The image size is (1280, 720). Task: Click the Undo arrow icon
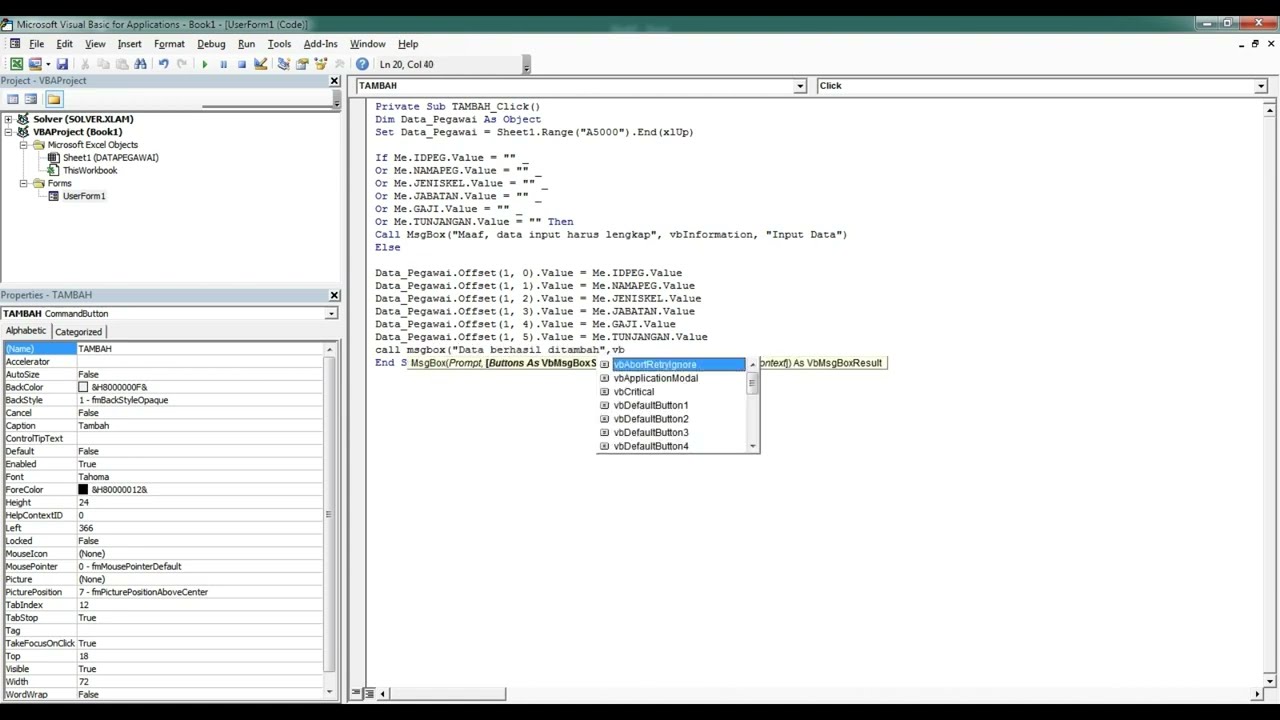coord(163,64)
